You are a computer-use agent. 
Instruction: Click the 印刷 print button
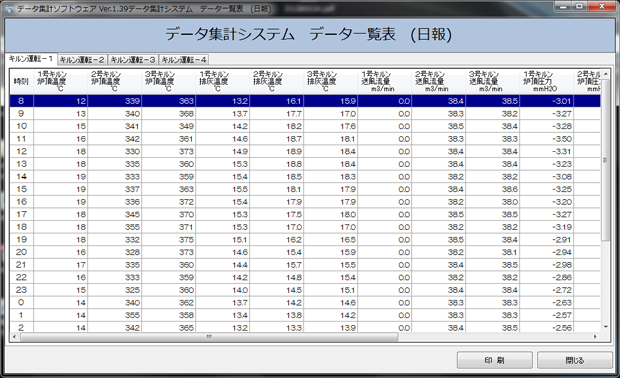pos(495,360)
